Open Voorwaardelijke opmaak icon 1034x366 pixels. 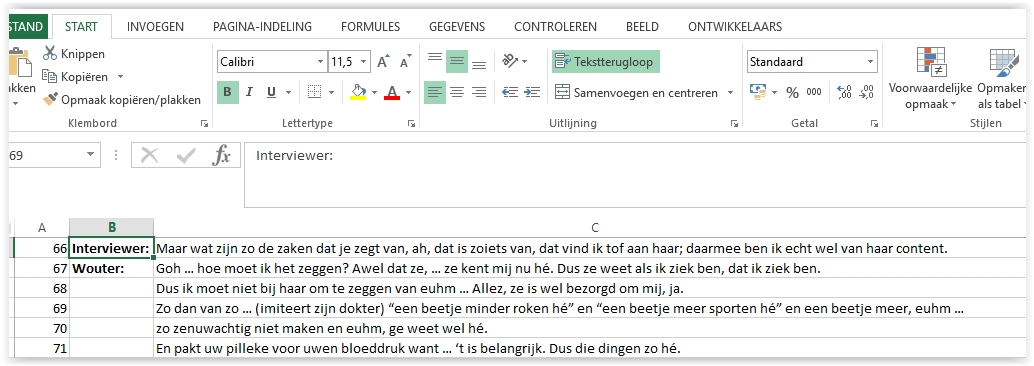coord(930,61)
